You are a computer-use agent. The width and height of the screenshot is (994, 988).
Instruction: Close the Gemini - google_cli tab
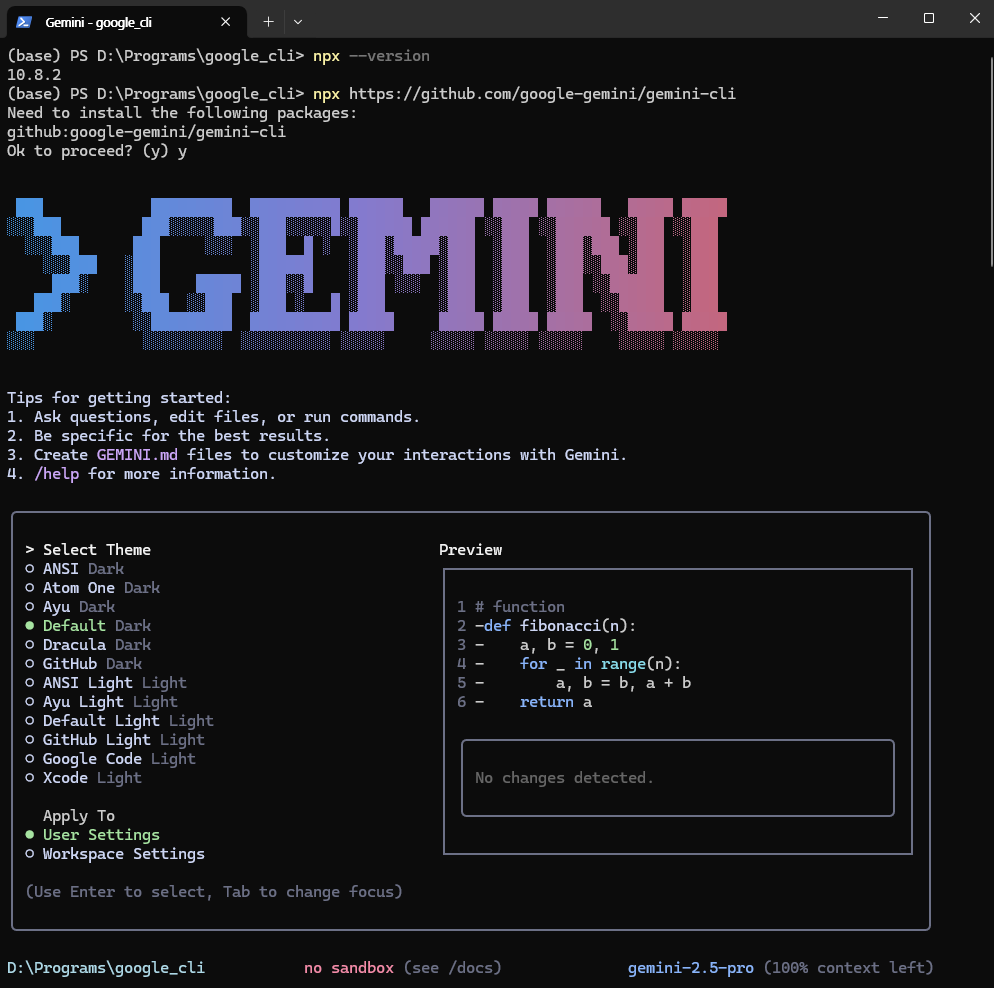point(225,22)
